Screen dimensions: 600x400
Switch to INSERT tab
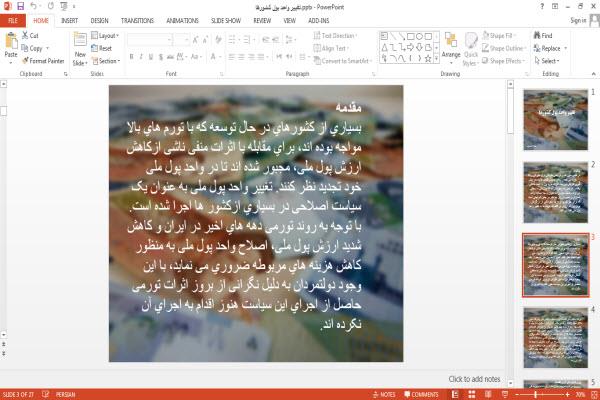(69, 21)
